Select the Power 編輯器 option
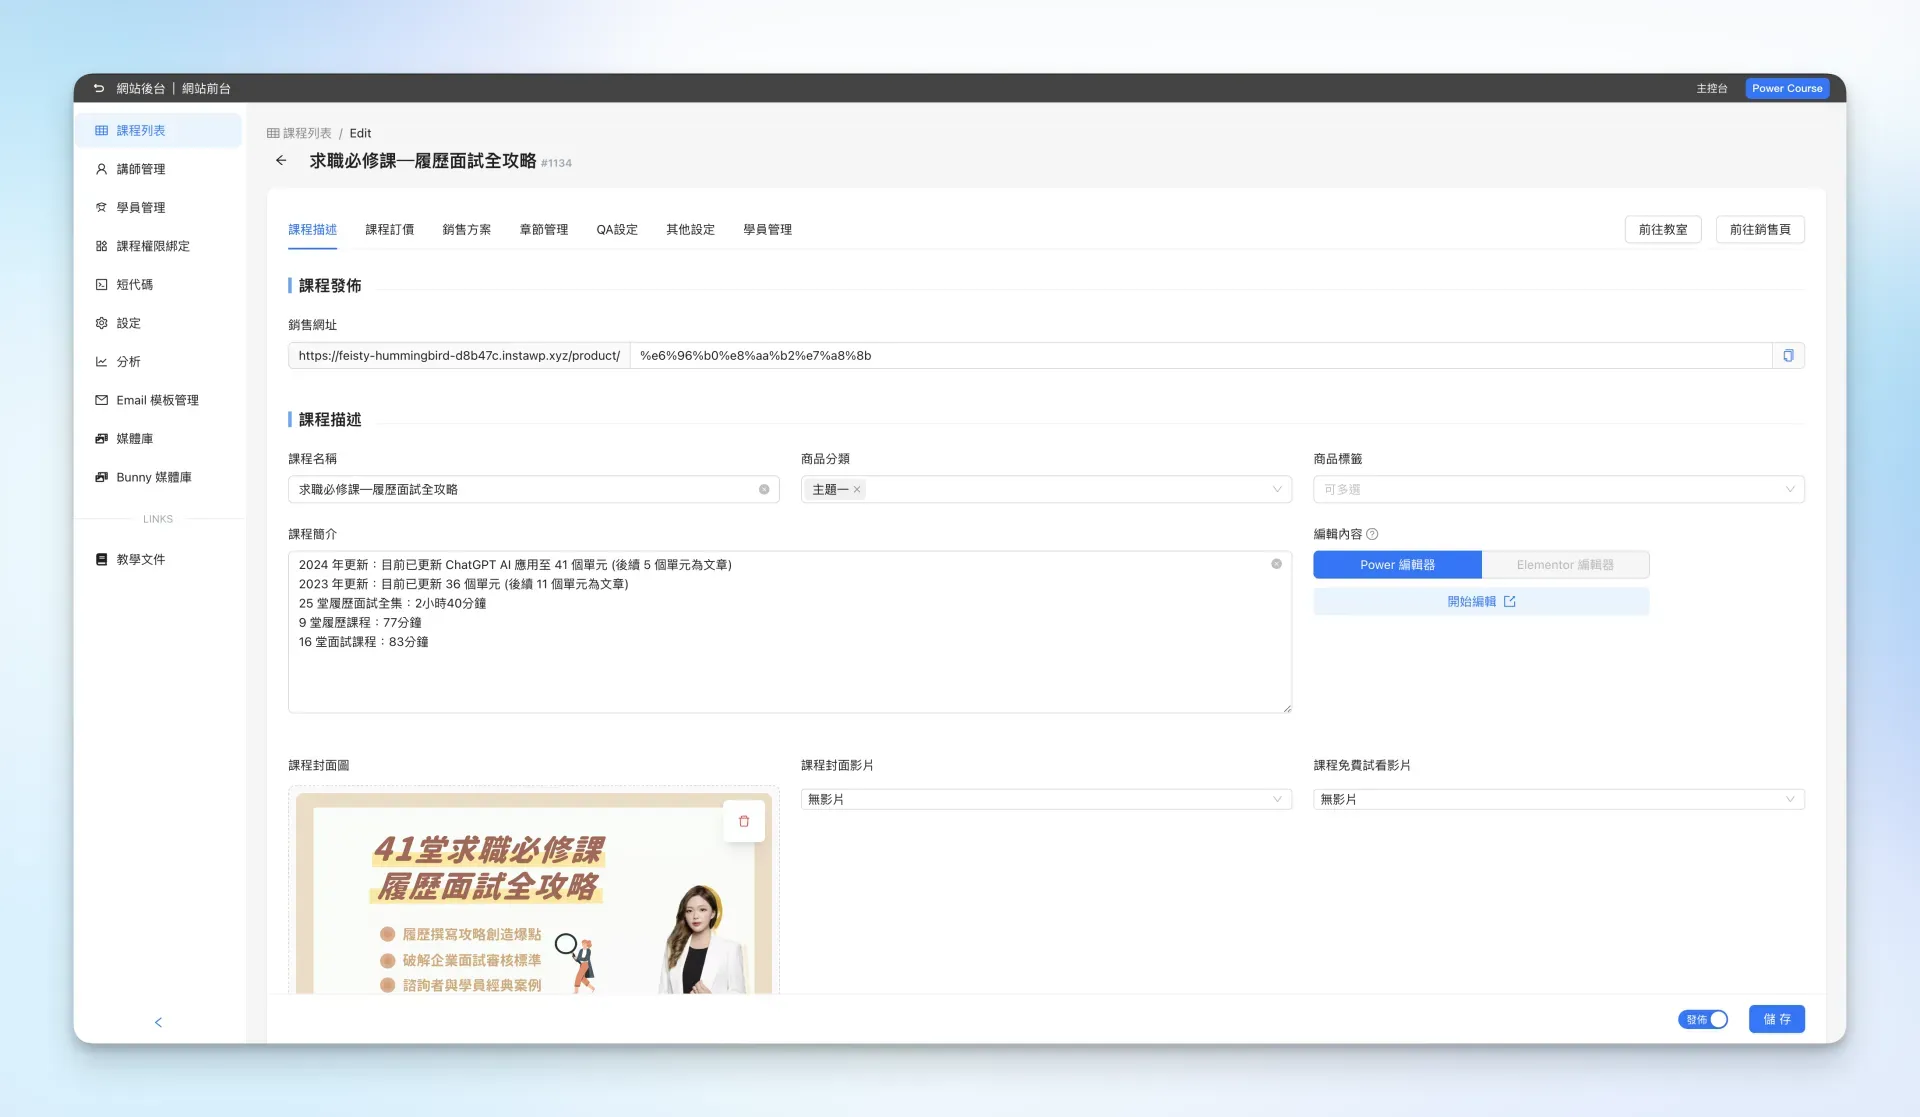 (1397, 565)
